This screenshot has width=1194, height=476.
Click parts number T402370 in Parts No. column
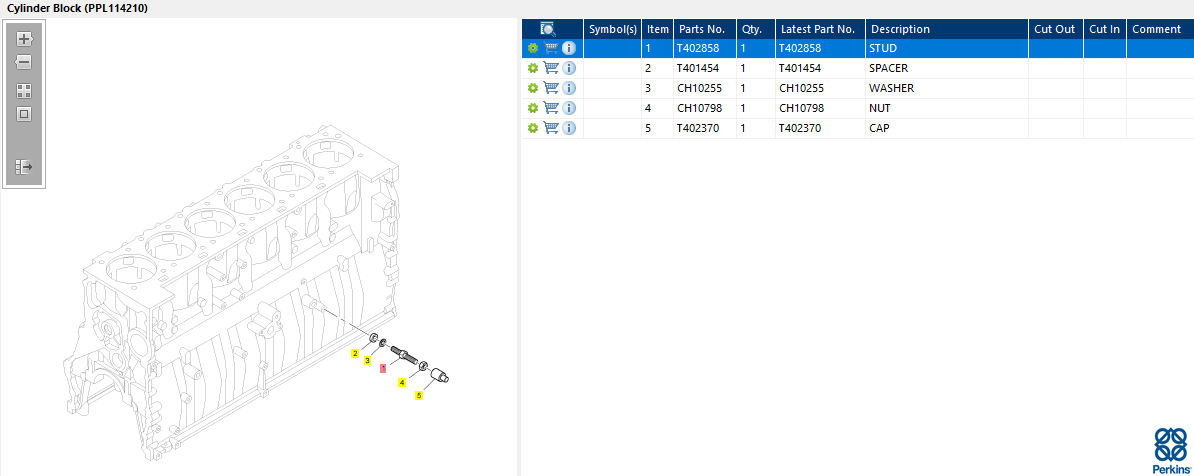[x=698, y=128]
